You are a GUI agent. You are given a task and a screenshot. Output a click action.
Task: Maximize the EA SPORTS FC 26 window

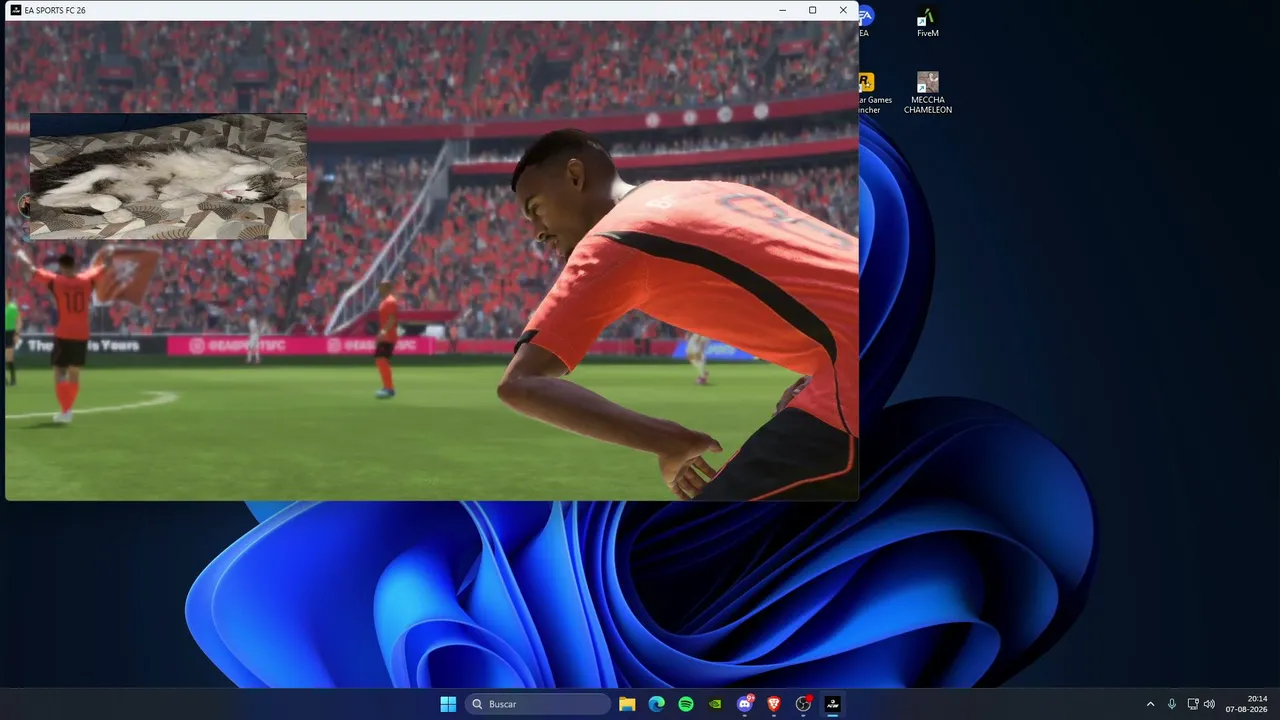(x=812, y=10)
